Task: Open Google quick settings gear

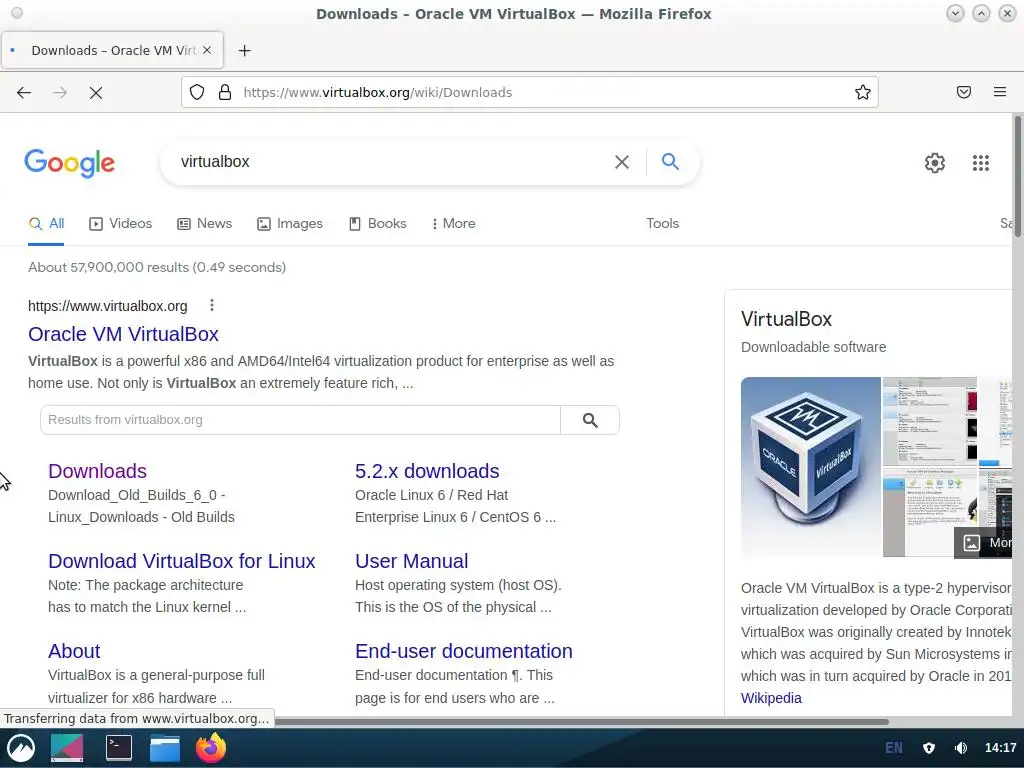Action: pyautogui.click(x=935, y=163)
